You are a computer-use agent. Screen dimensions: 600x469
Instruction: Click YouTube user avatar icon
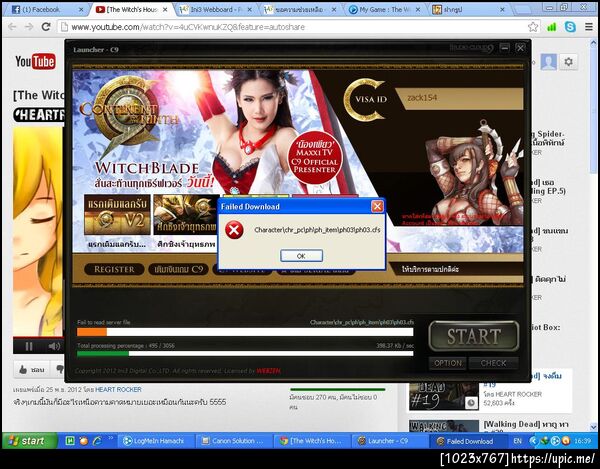548,62
